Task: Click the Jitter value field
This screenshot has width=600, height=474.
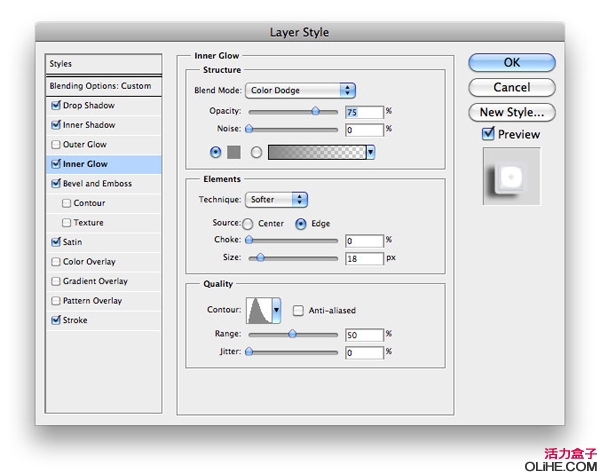Action: (x=364, y=353)
